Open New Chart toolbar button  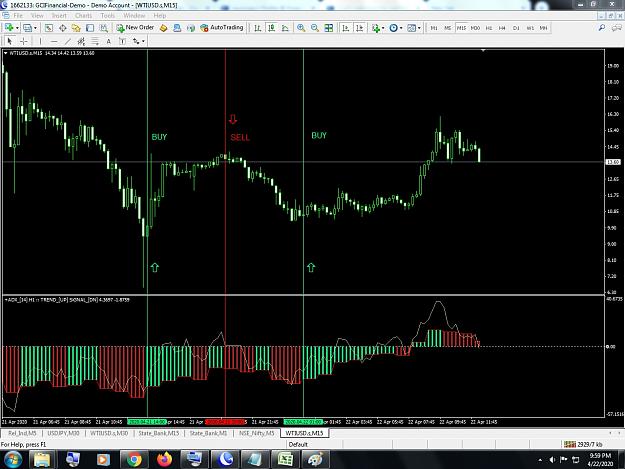pyautogui.click(x=9, y=28)
